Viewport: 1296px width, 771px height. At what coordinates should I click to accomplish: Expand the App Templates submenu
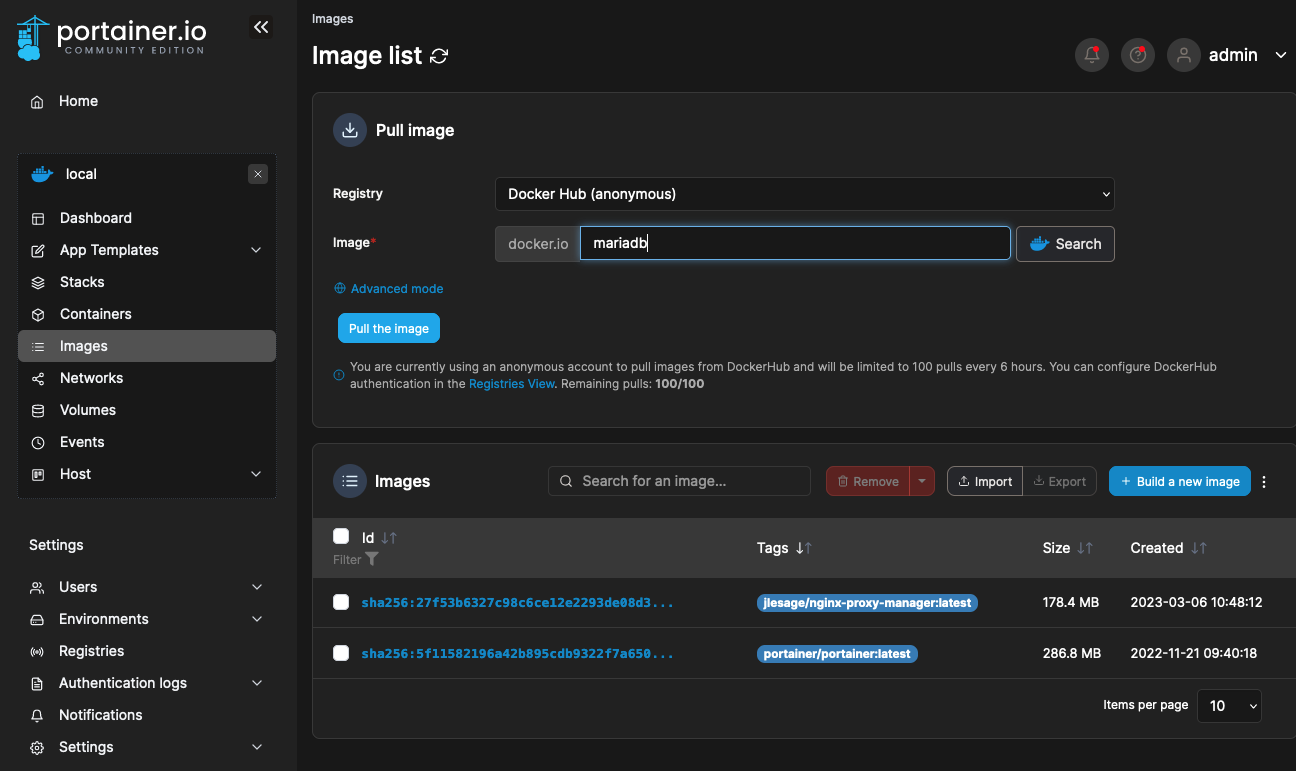coord(256,250)
